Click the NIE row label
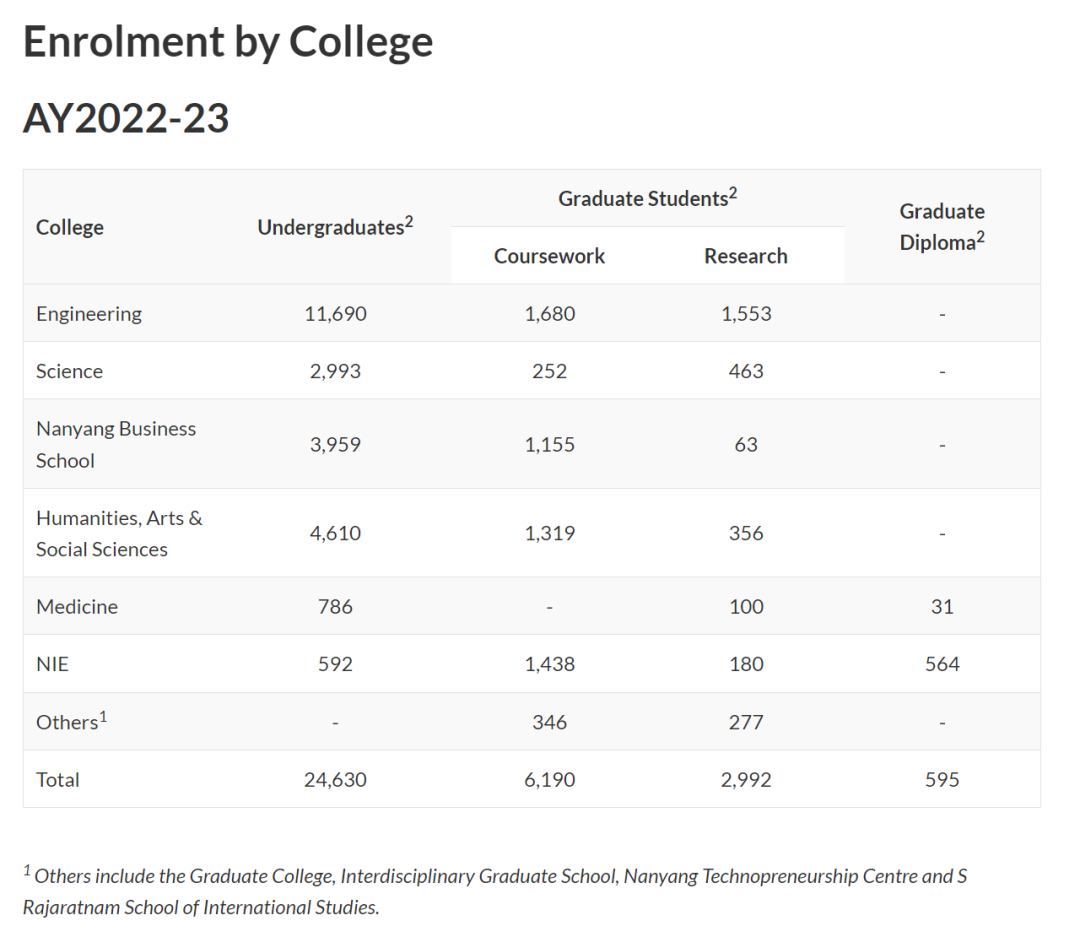Screen dimensions: 1080x937 (53, 665)
